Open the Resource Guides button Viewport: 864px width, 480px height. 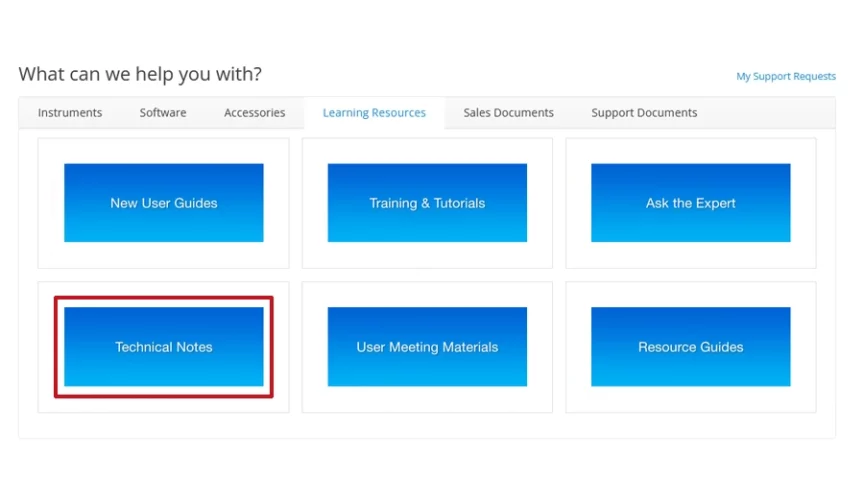[690, 347]
